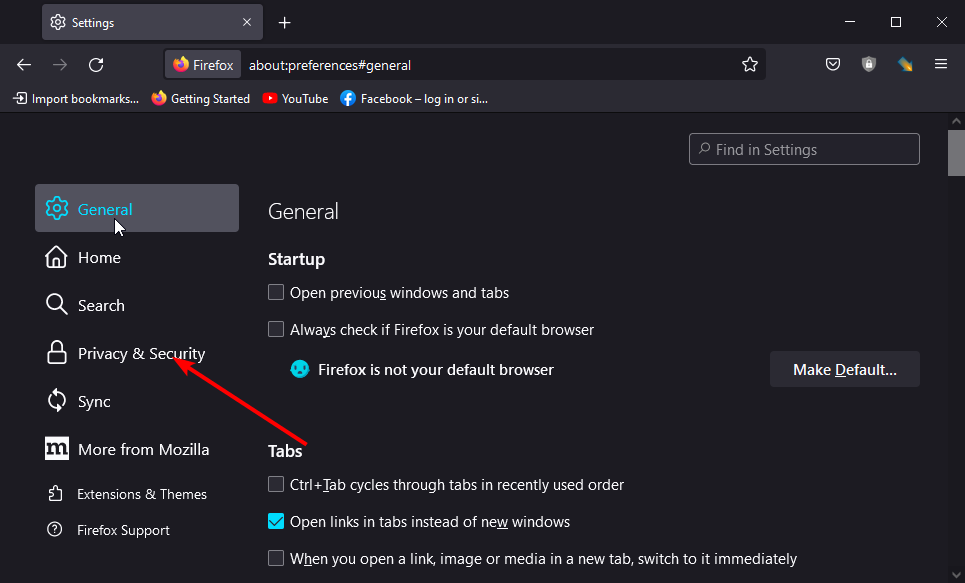Click the Make Default button
This screenshot has height=583, width=965.
844,369
